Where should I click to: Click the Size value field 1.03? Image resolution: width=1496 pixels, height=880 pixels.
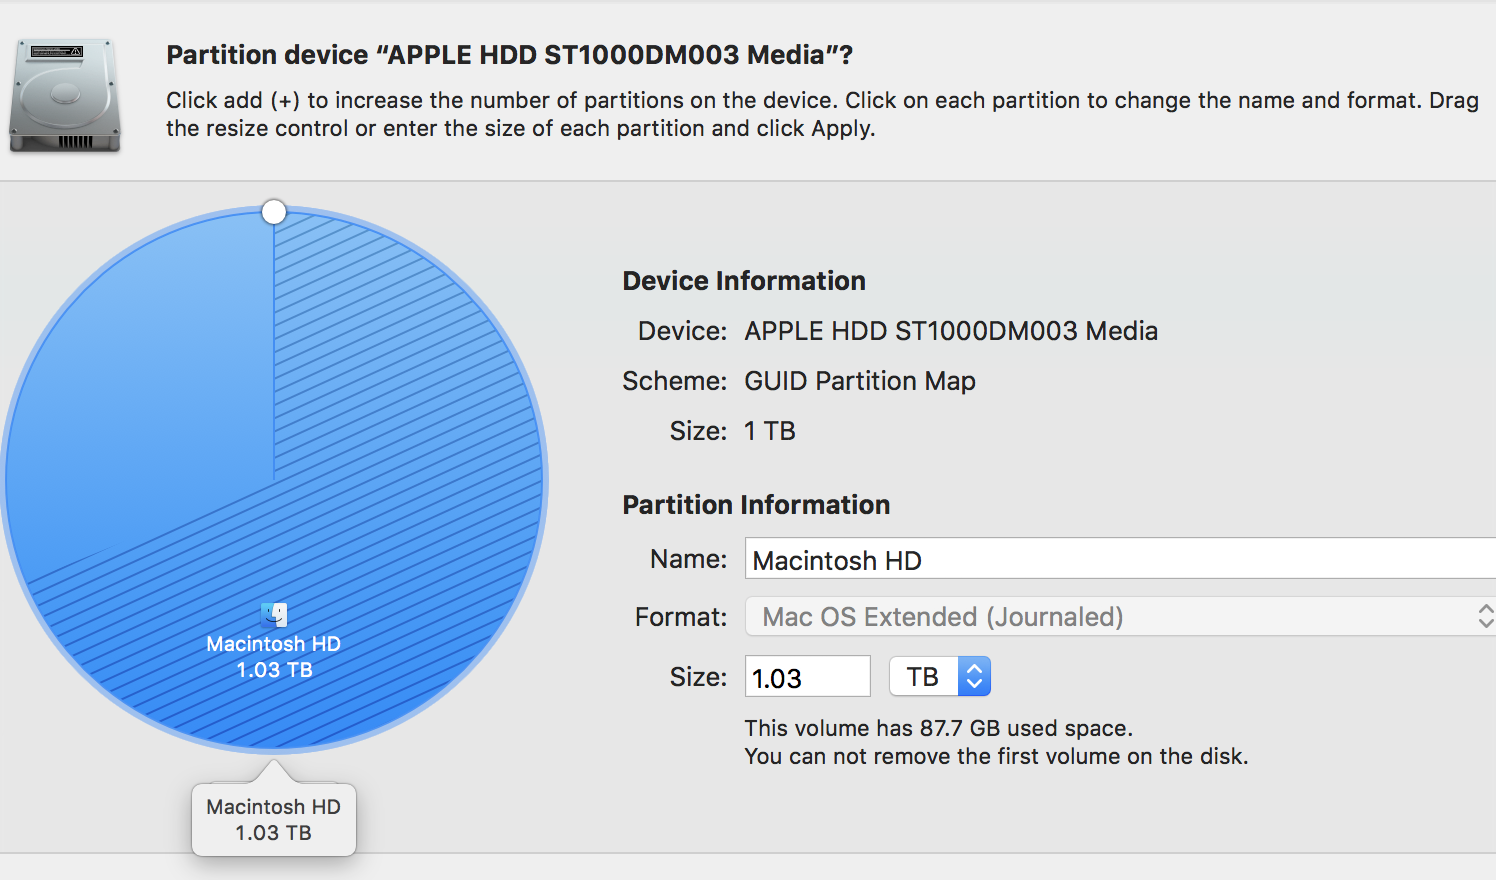pos(808,677)
